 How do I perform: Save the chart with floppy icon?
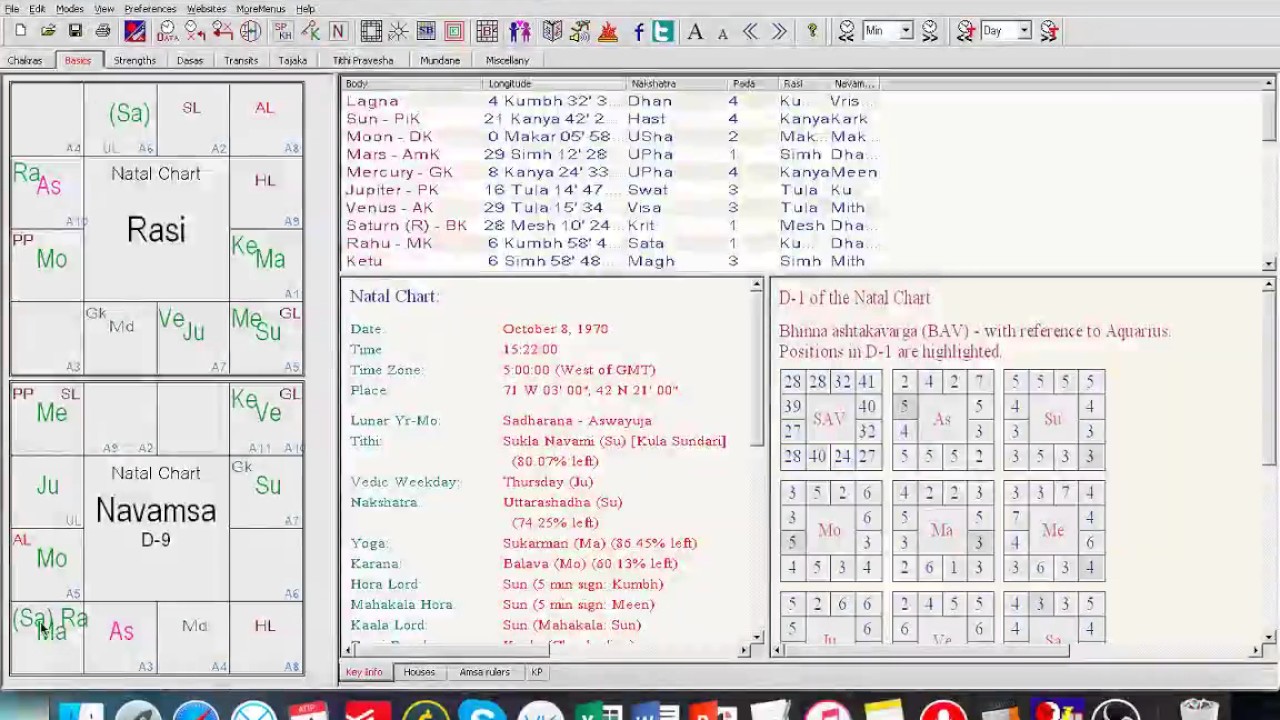pos(75,31)
